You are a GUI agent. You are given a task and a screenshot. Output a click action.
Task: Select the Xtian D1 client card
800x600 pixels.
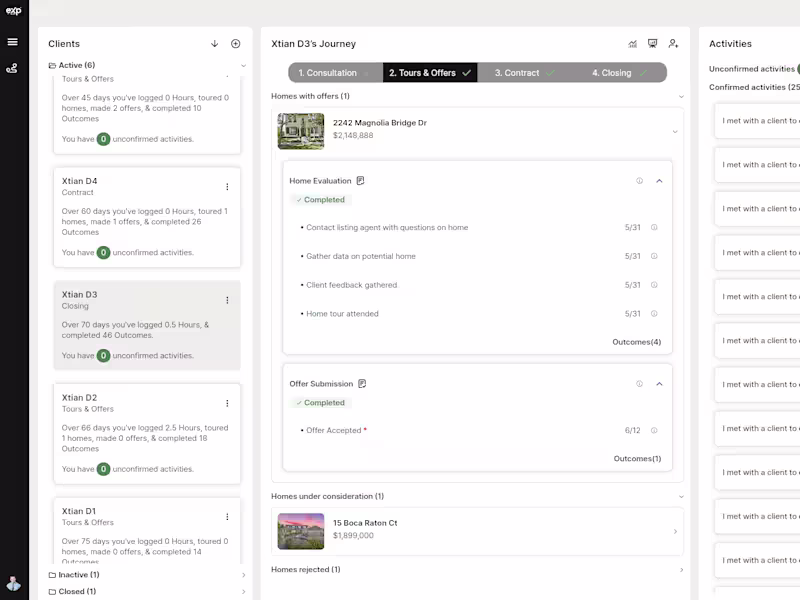point(147,531)
